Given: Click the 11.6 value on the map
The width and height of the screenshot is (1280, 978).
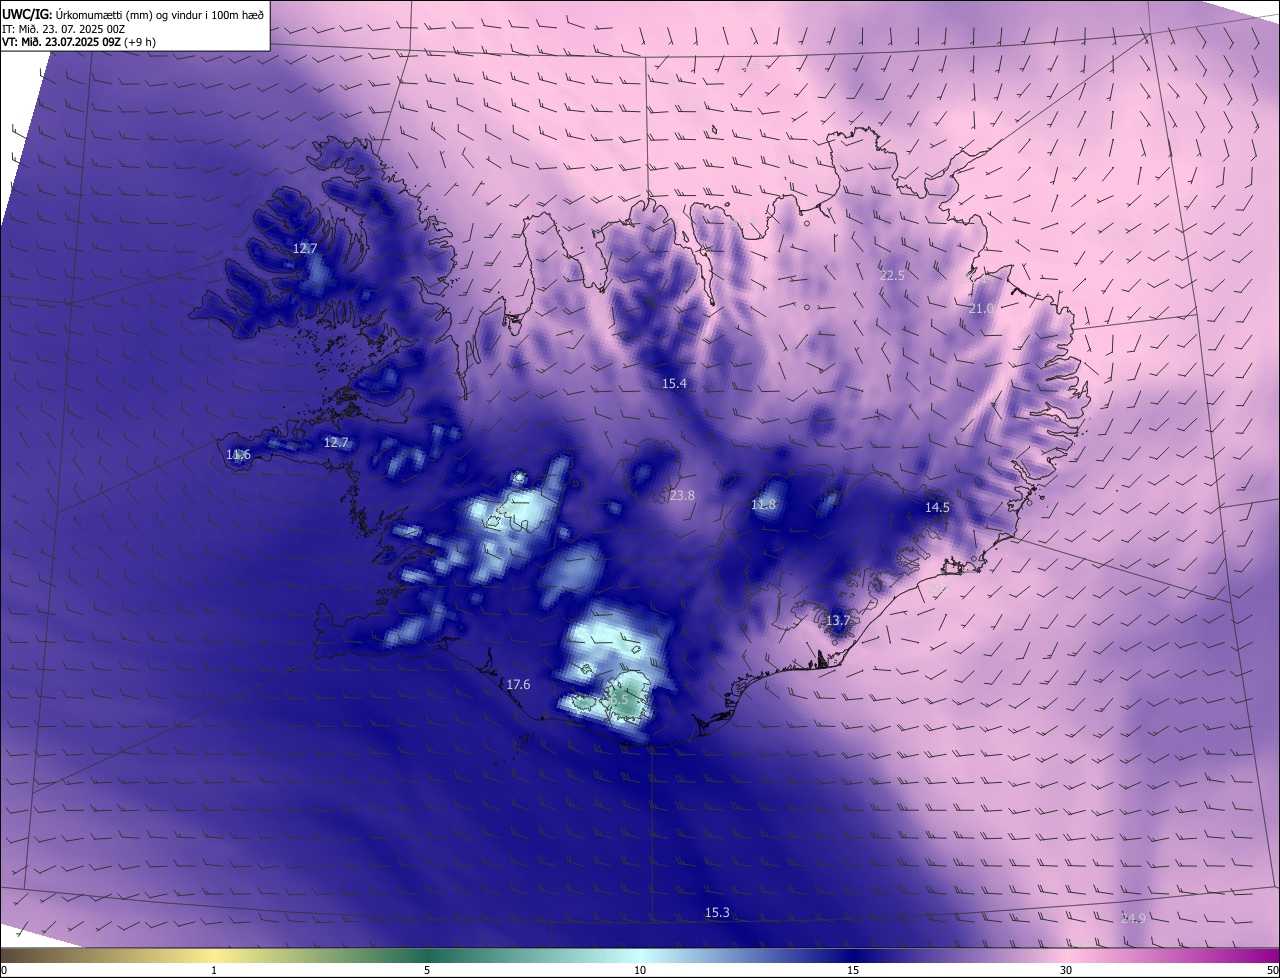Looking at the screenshot, I should click(x=238, y=455).
